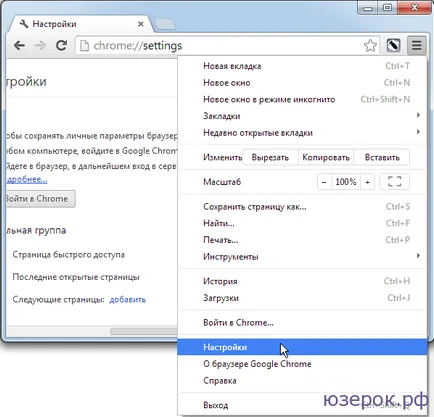Image resolution: width=434 pixels, height=417 pixels.
Task: Click the Копировать button
Action: pos(326,157)
